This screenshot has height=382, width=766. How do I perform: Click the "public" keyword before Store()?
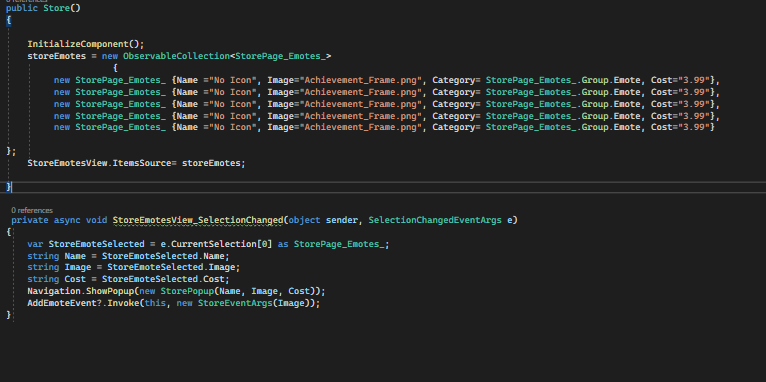(x=21, y=8)
